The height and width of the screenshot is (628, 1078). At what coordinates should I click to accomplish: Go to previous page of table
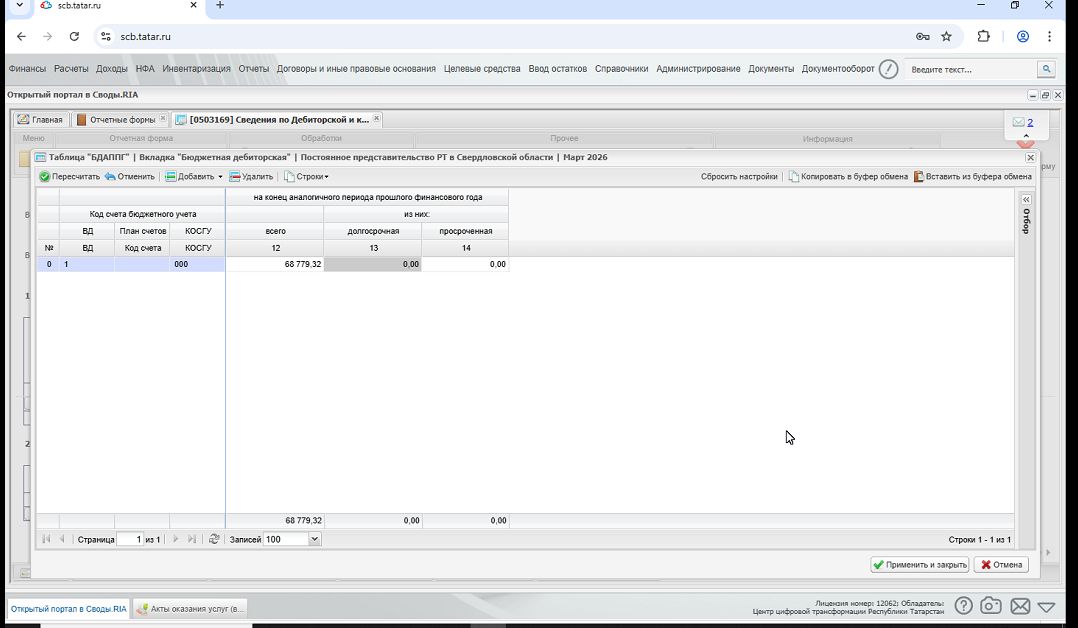(62, 539)
